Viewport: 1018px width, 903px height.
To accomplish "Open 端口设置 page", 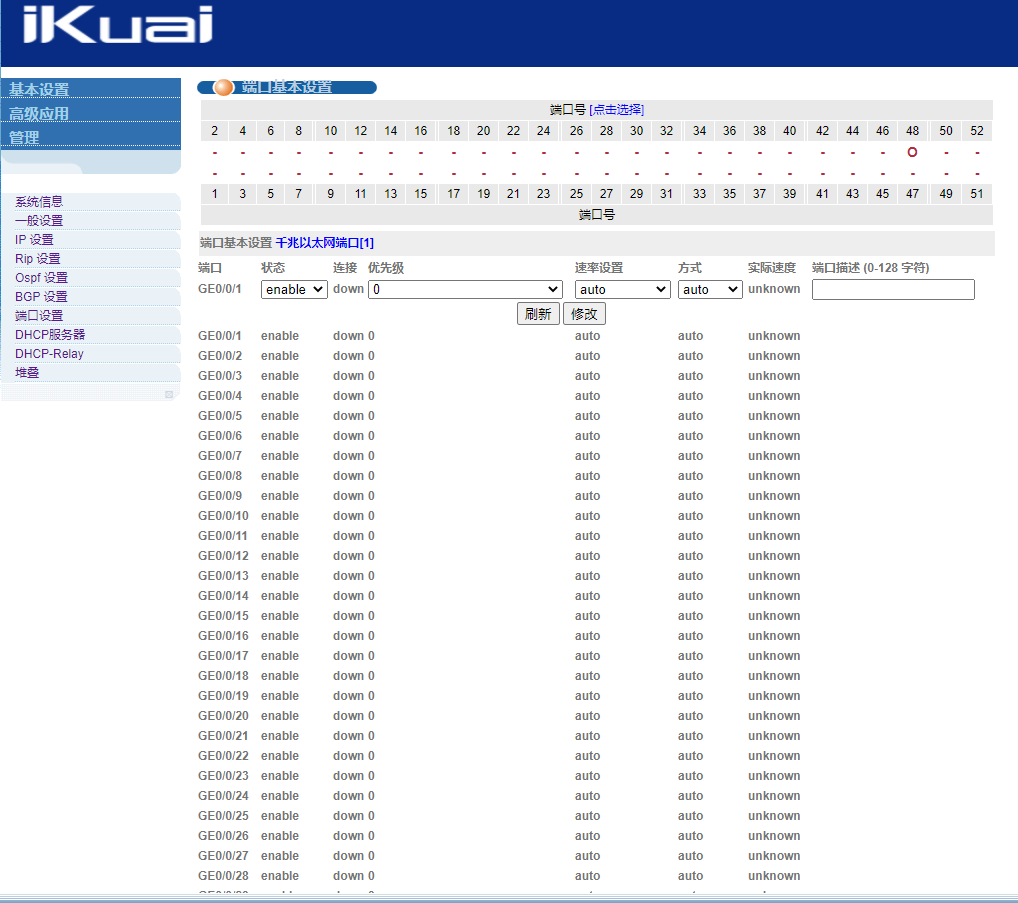I will 39,315.
